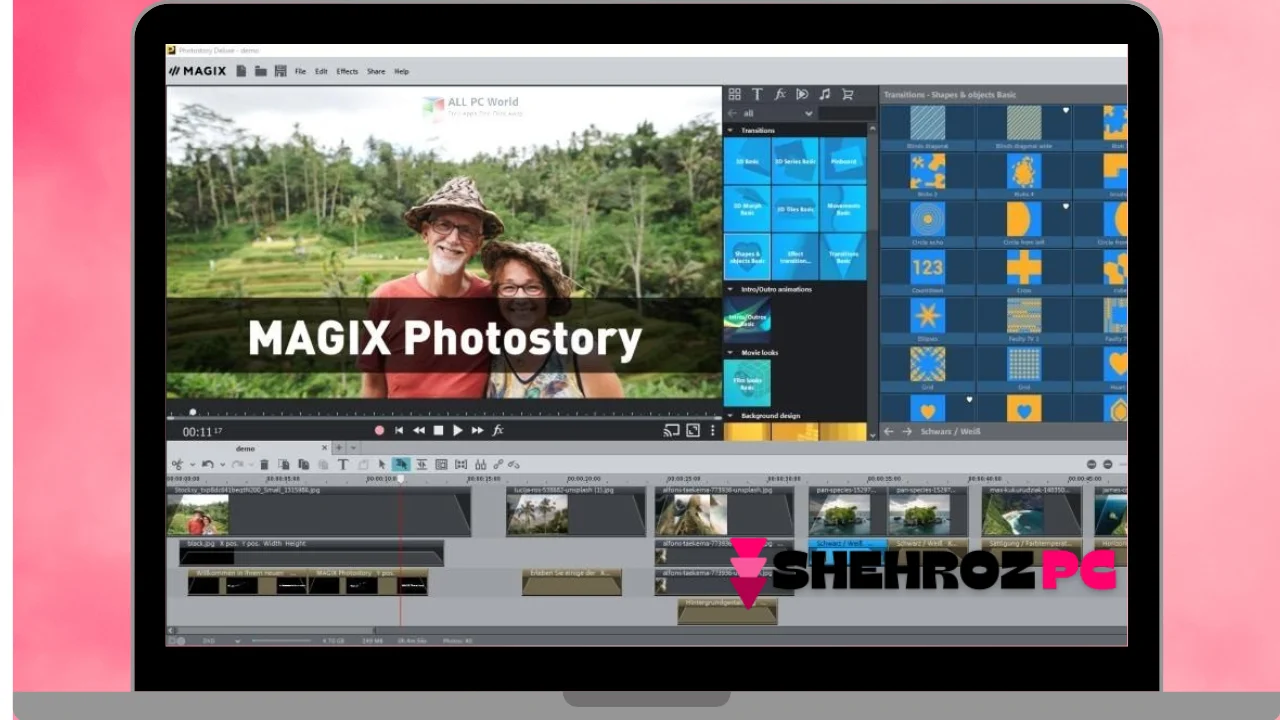Select the Movements Basic tile
This screenshot has height=720, width=1280.
843,208
